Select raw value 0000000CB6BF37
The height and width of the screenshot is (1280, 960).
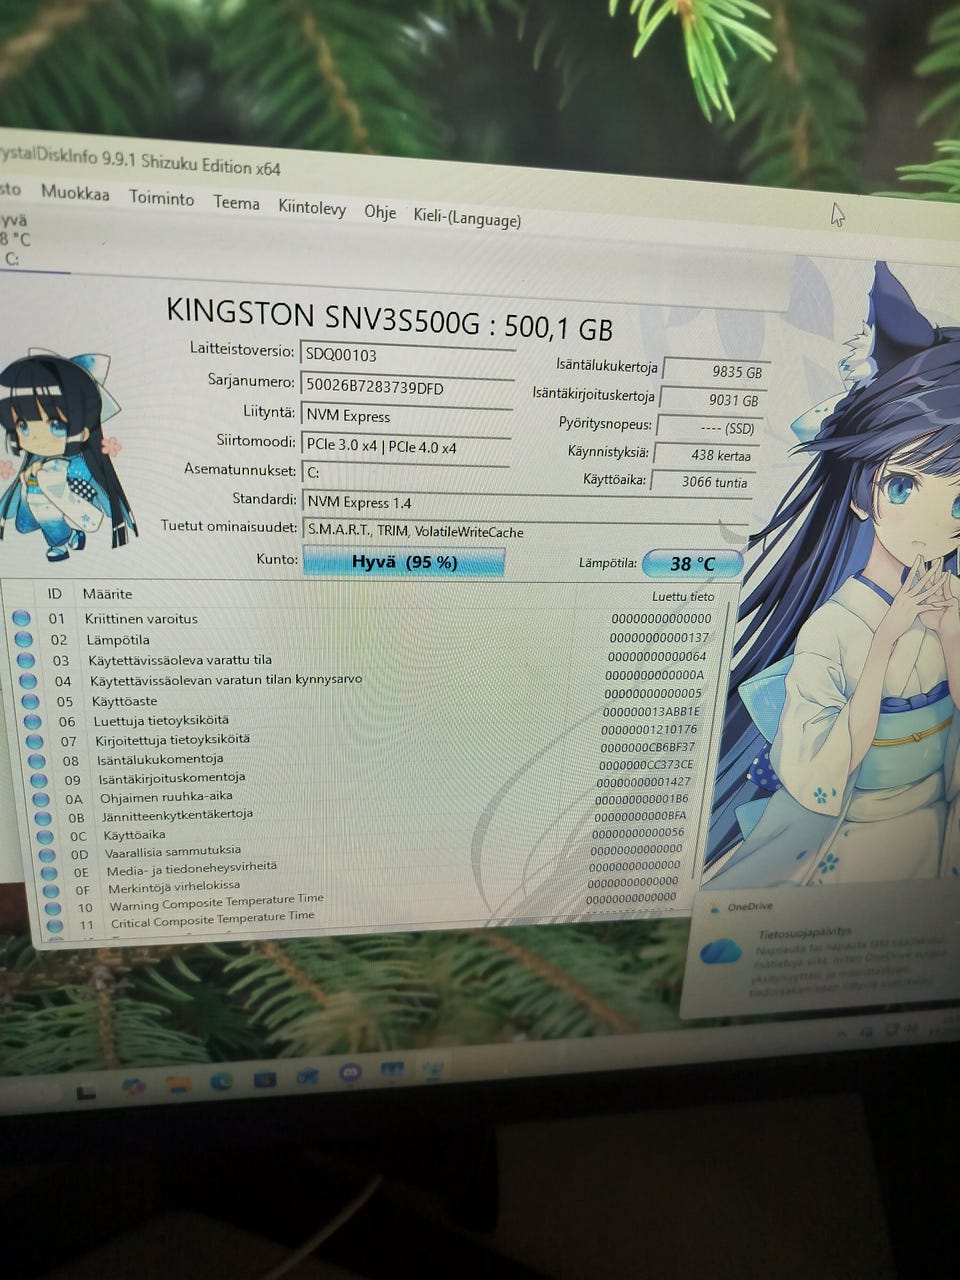648,747
